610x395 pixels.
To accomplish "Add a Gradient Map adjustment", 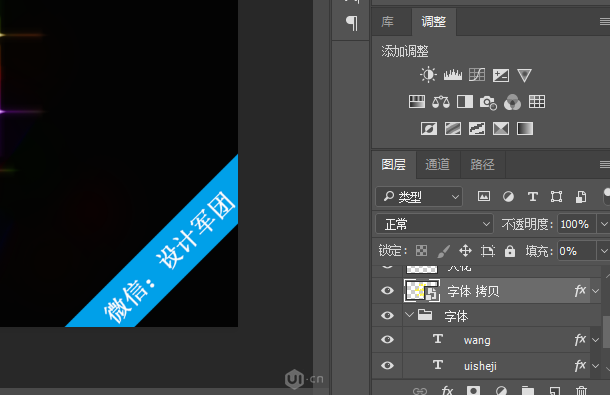I will [525, 128].
